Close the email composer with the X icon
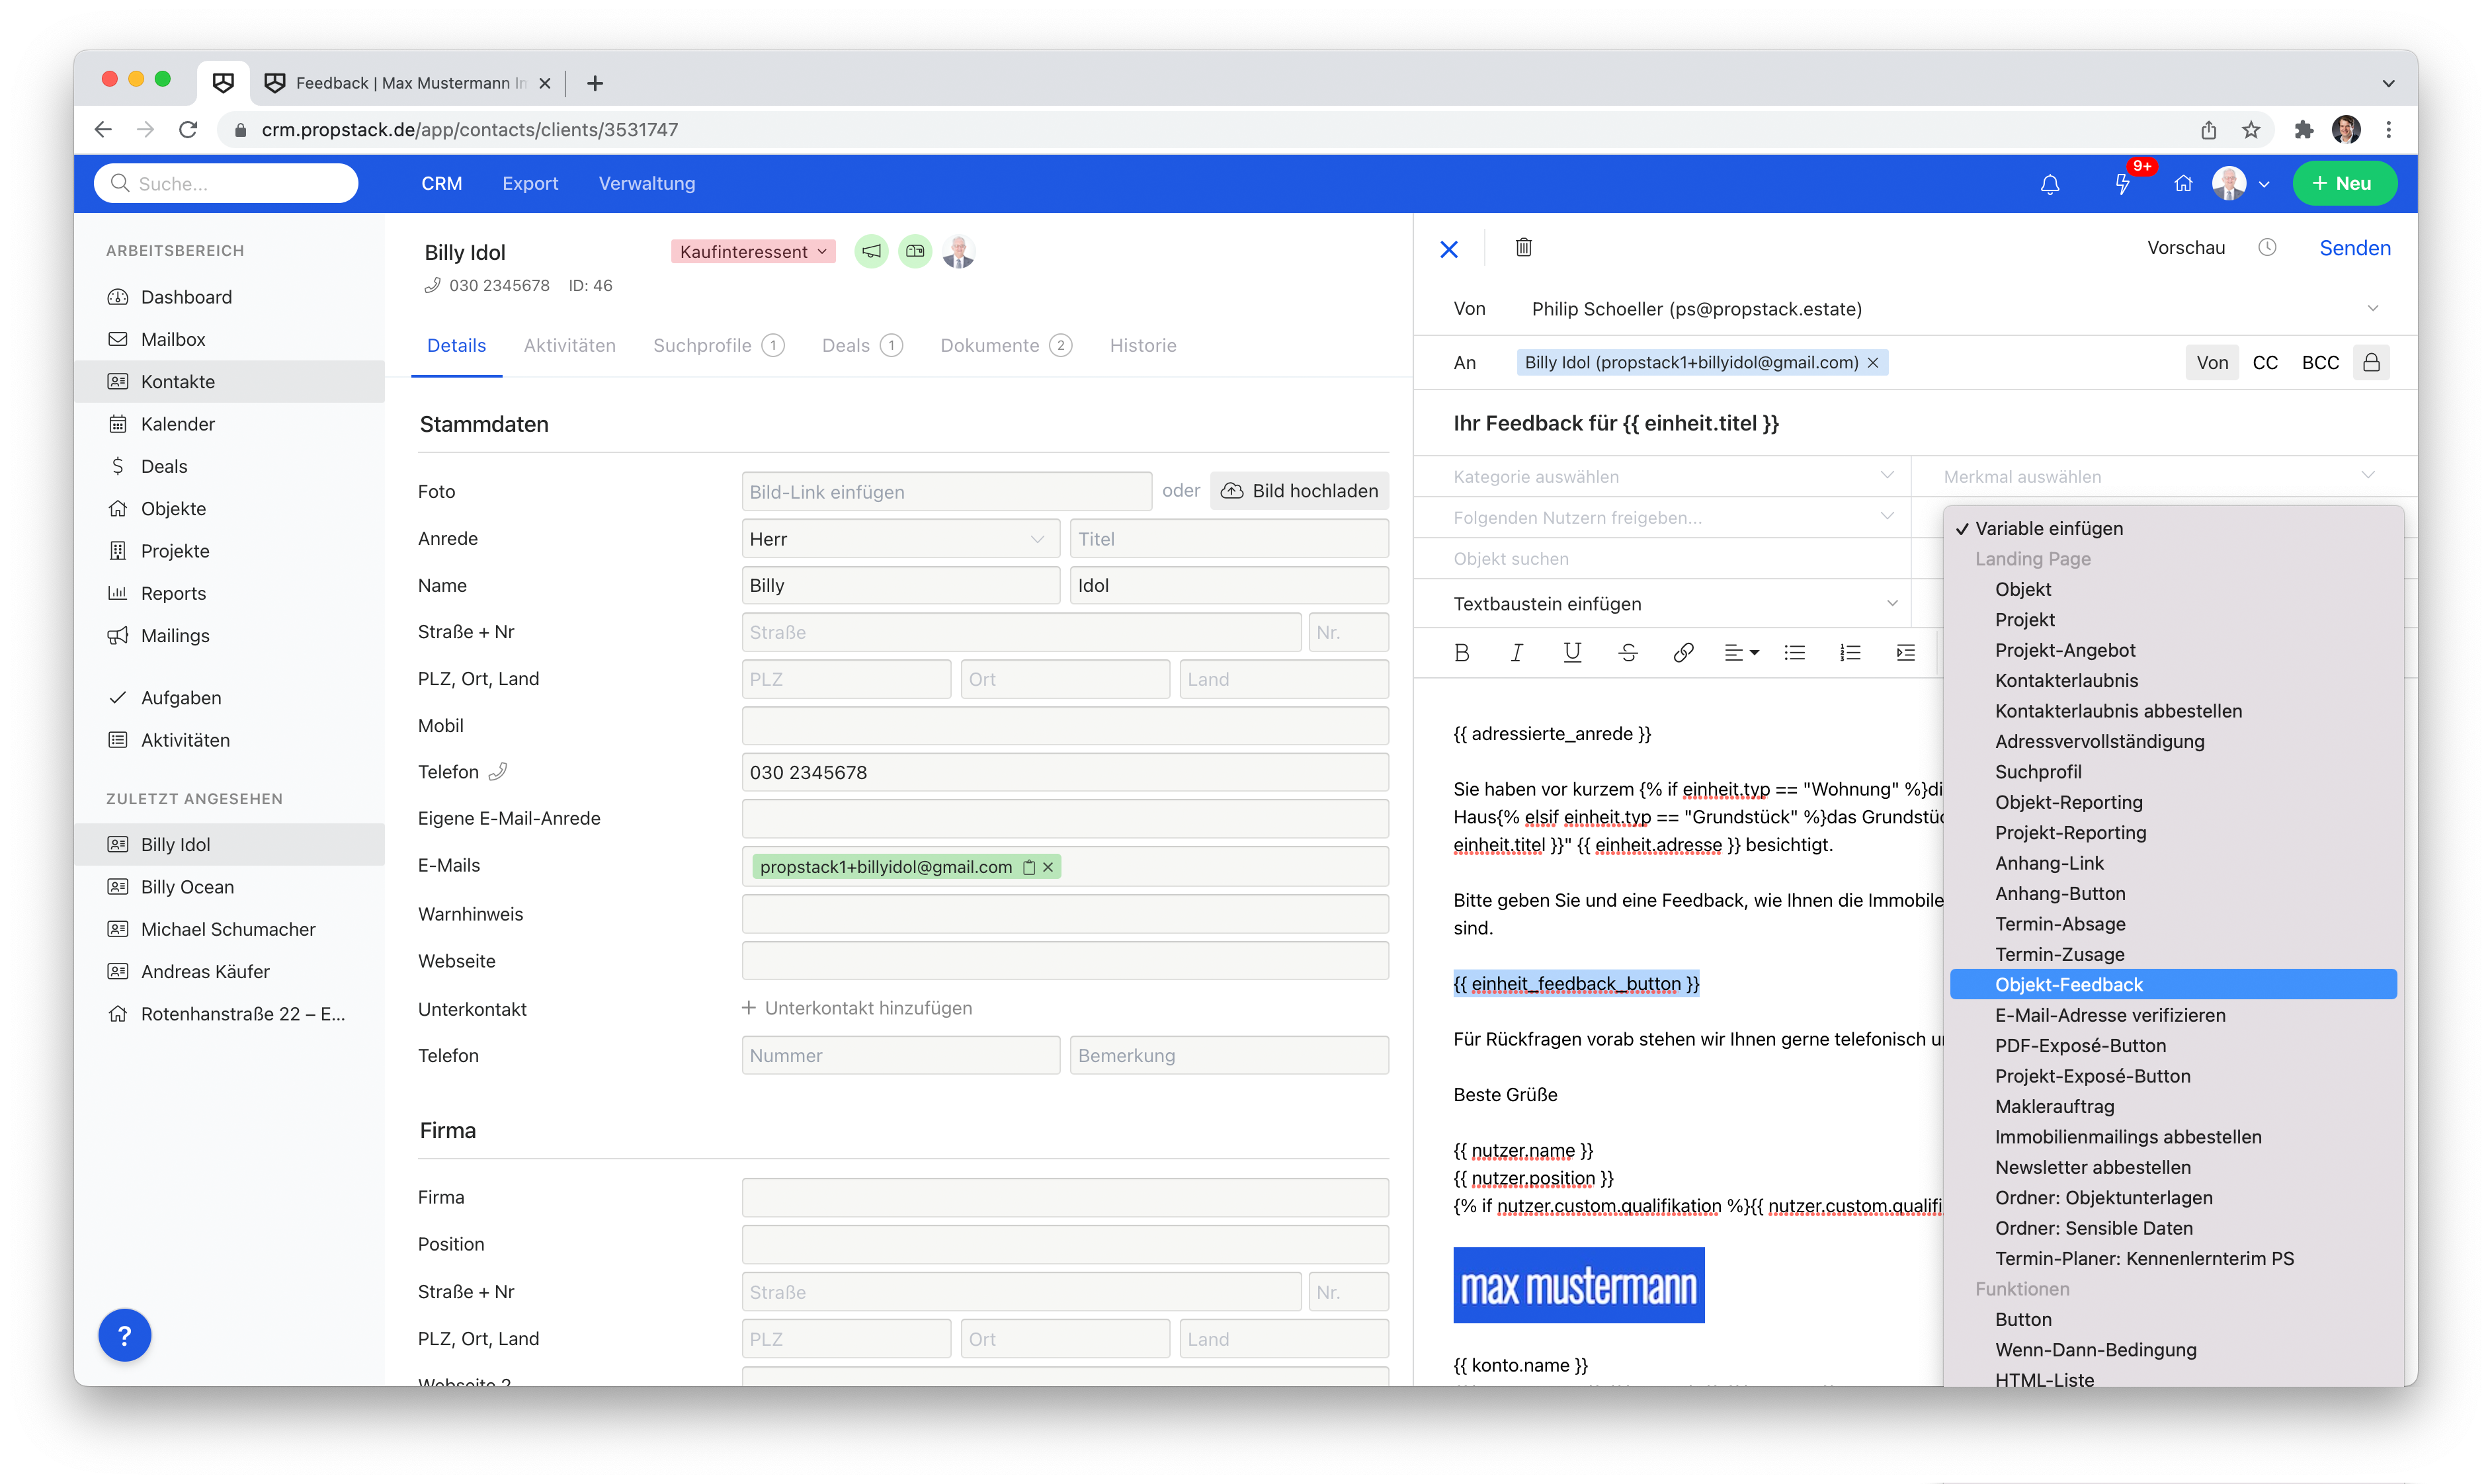The width and height of the screenshot is (2492, 1484). 1448,249
